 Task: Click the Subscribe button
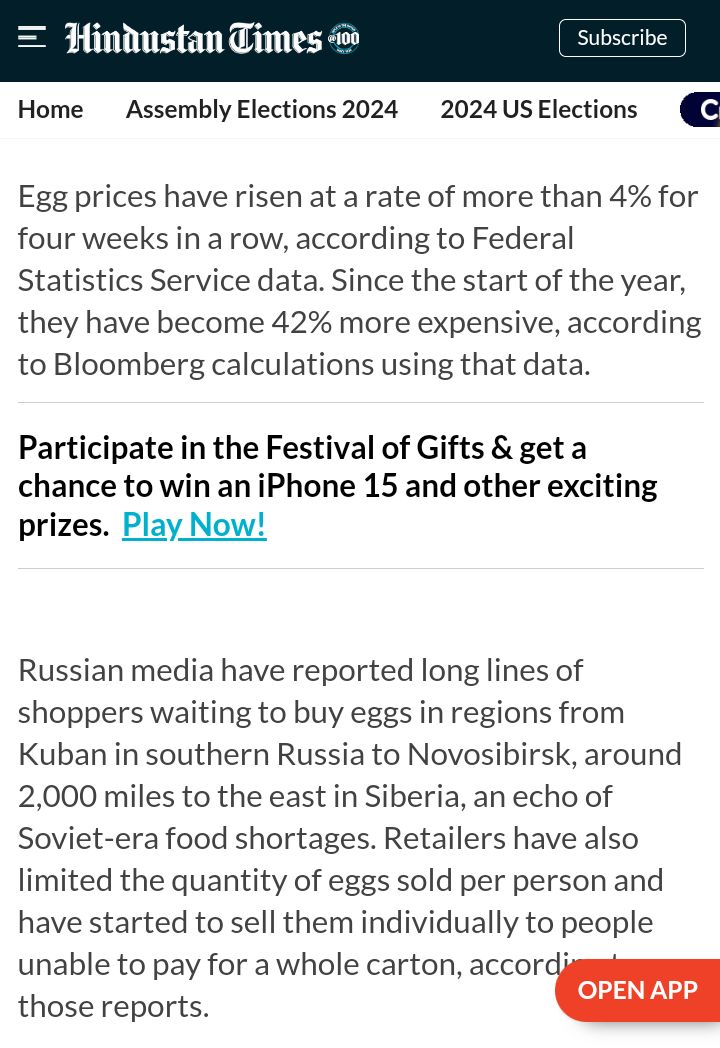click(x=622, y=38)
